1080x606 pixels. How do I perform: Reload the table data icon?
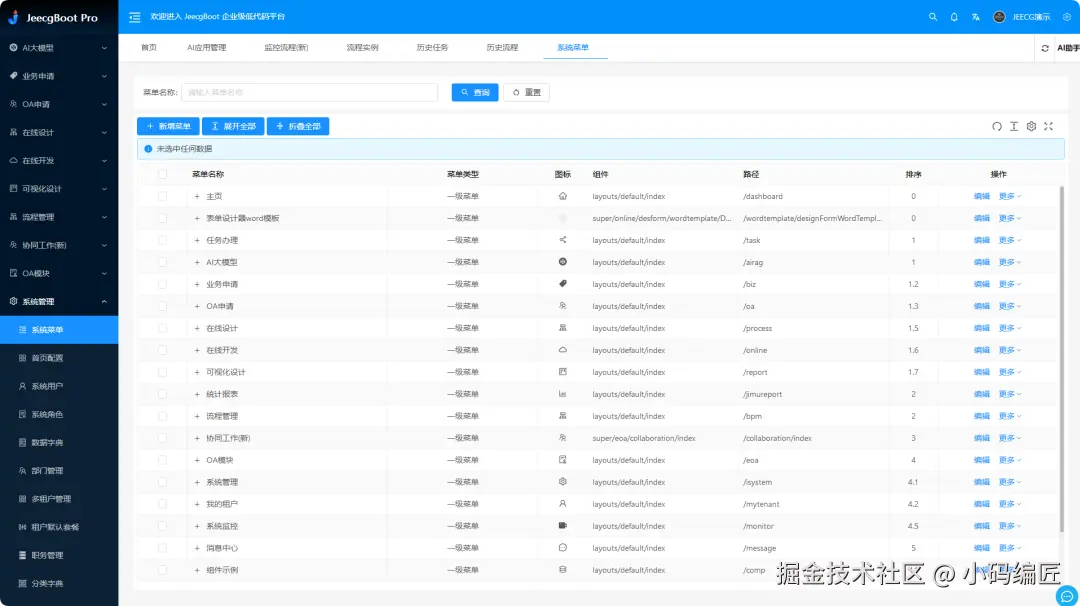click(997, 126)
